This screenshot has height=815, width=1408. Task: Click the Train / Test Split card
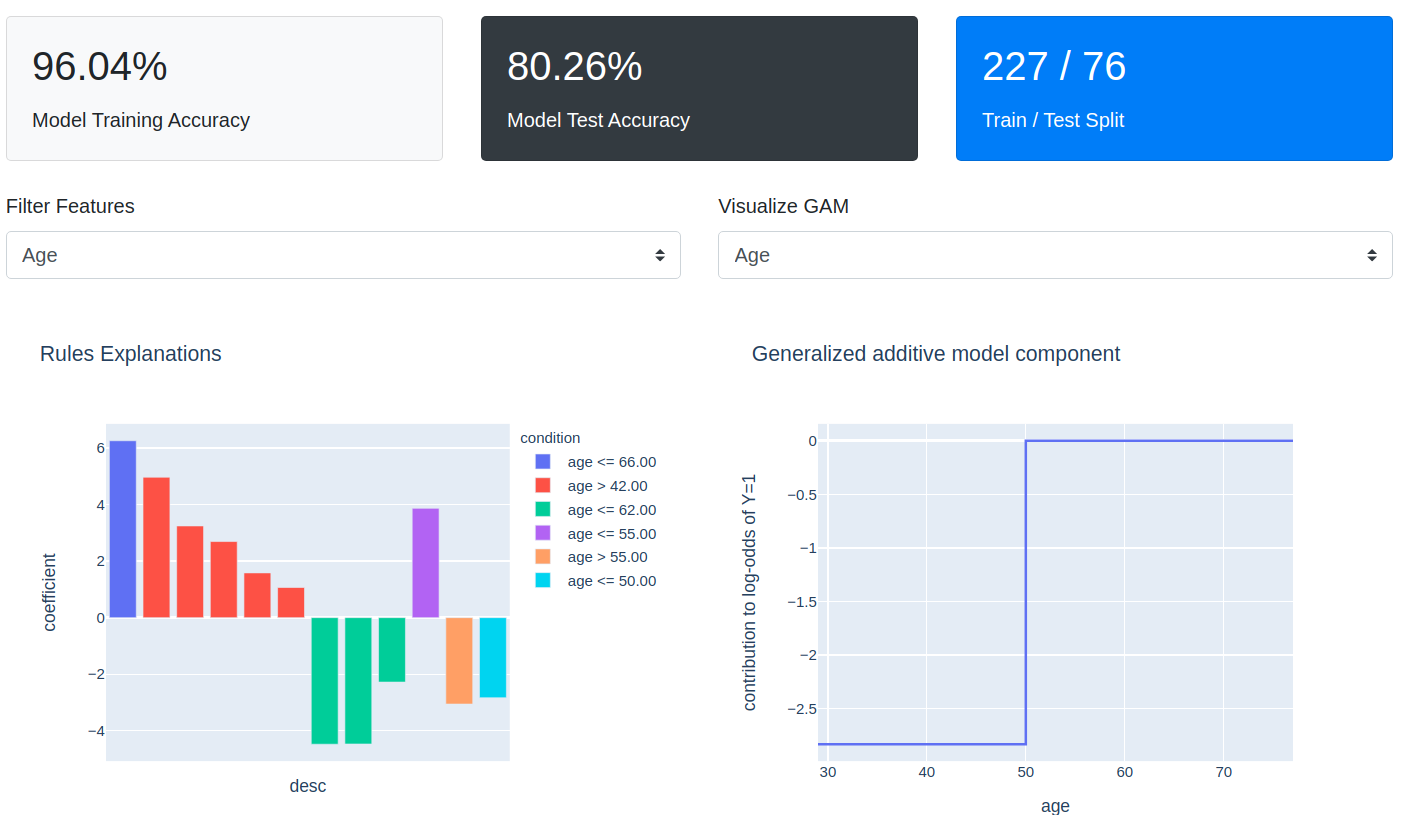[x=1174, y=88]
